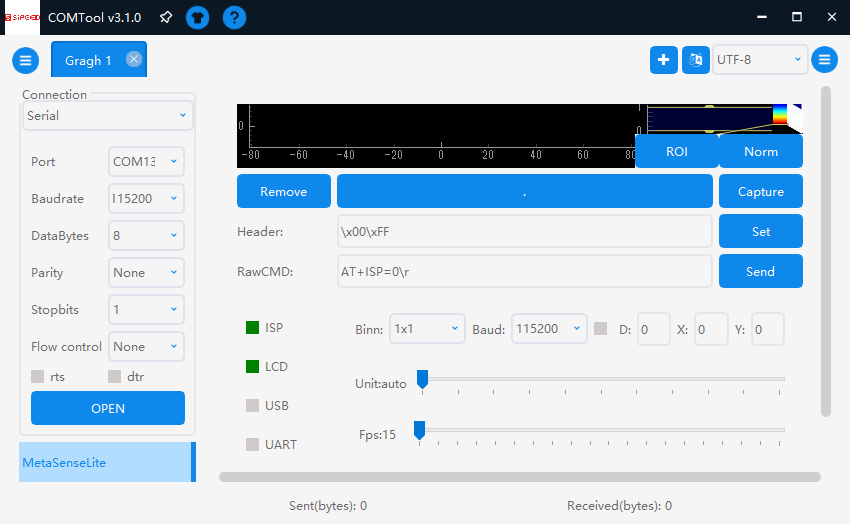Open the skin/theme shirt icon
This screenshot has width=850, height=524.
point(198,17)
